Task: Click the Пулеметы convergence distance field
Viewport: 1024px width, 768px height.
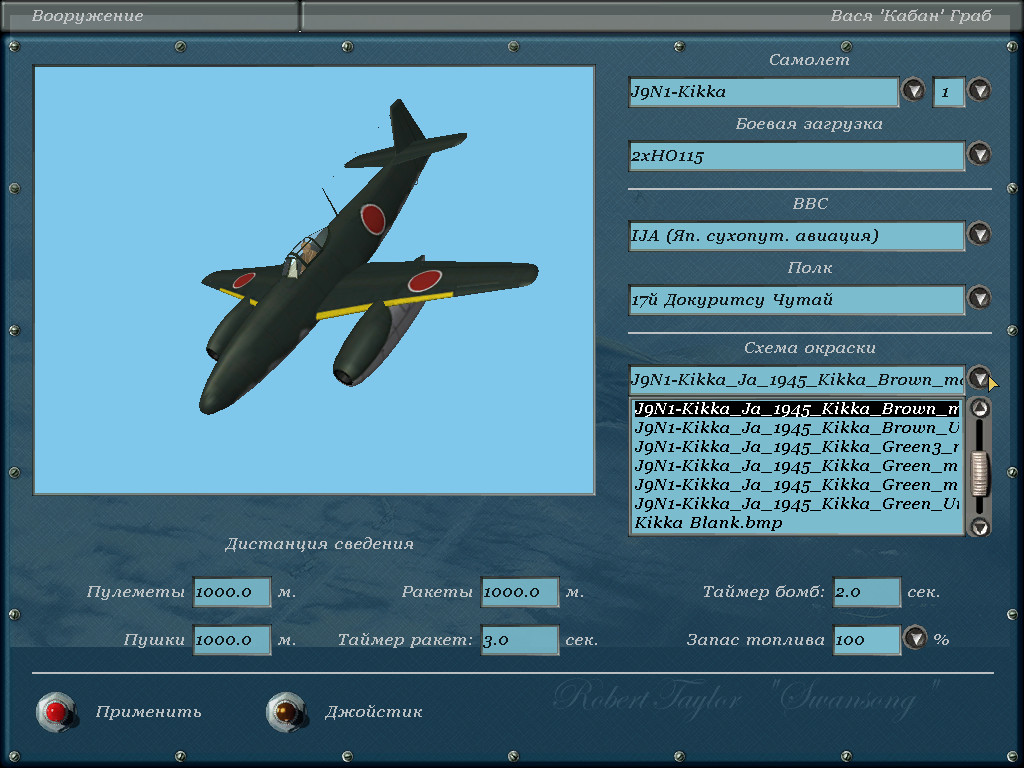Action: 232,592
